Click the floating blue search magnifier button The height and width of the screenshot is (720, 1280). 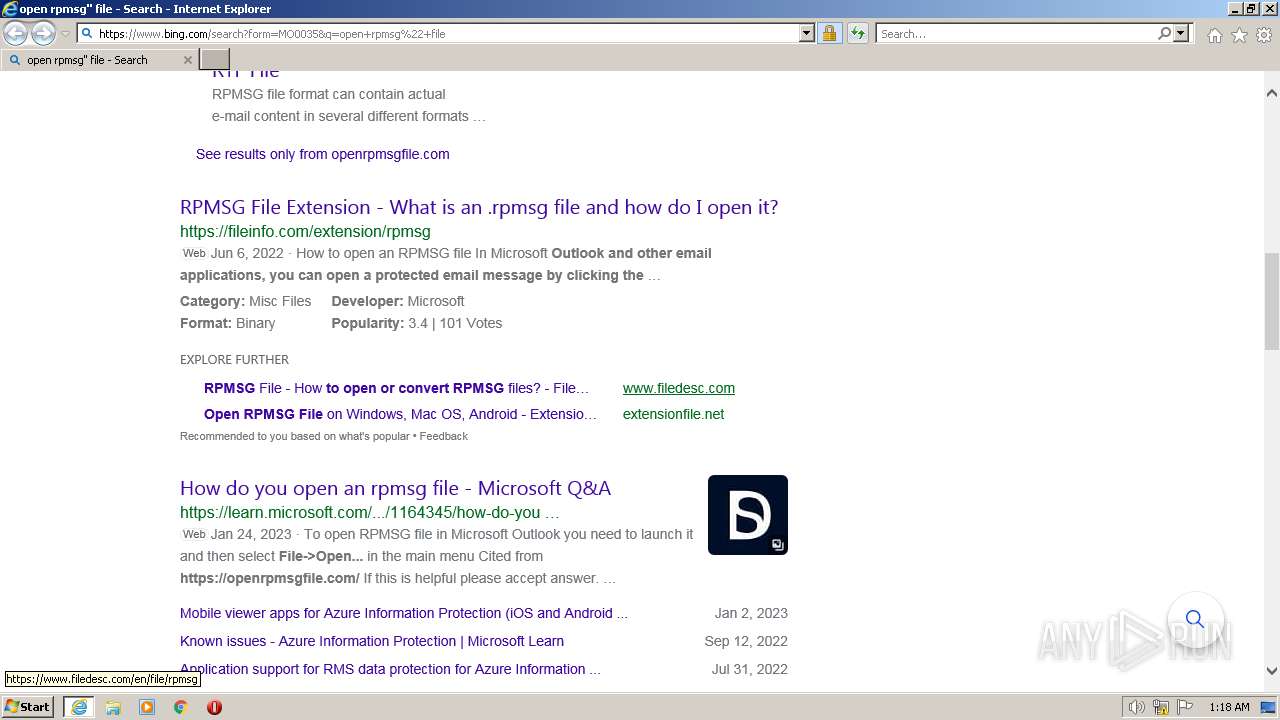1195,619
